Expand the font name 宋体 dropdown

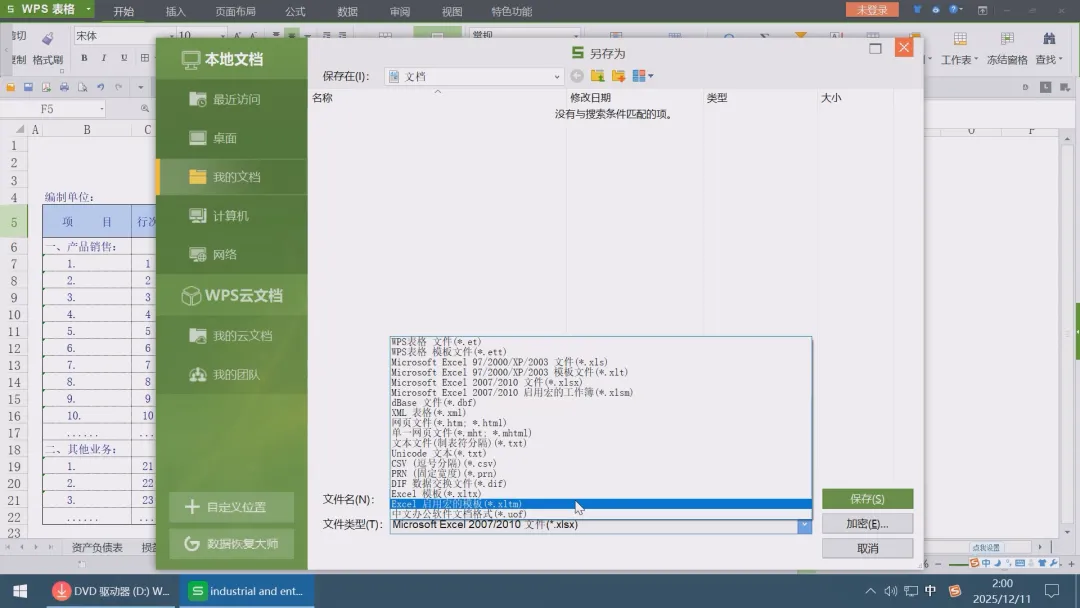[171, 36]
